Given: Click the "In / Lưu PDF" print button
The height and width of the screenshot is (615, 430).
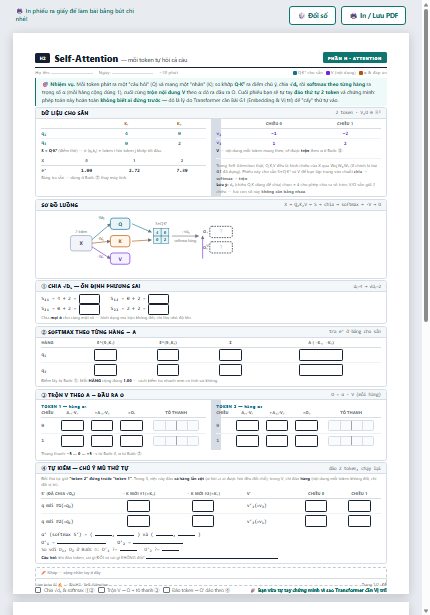Looking at the screenshot, I should tap(373, 16).
